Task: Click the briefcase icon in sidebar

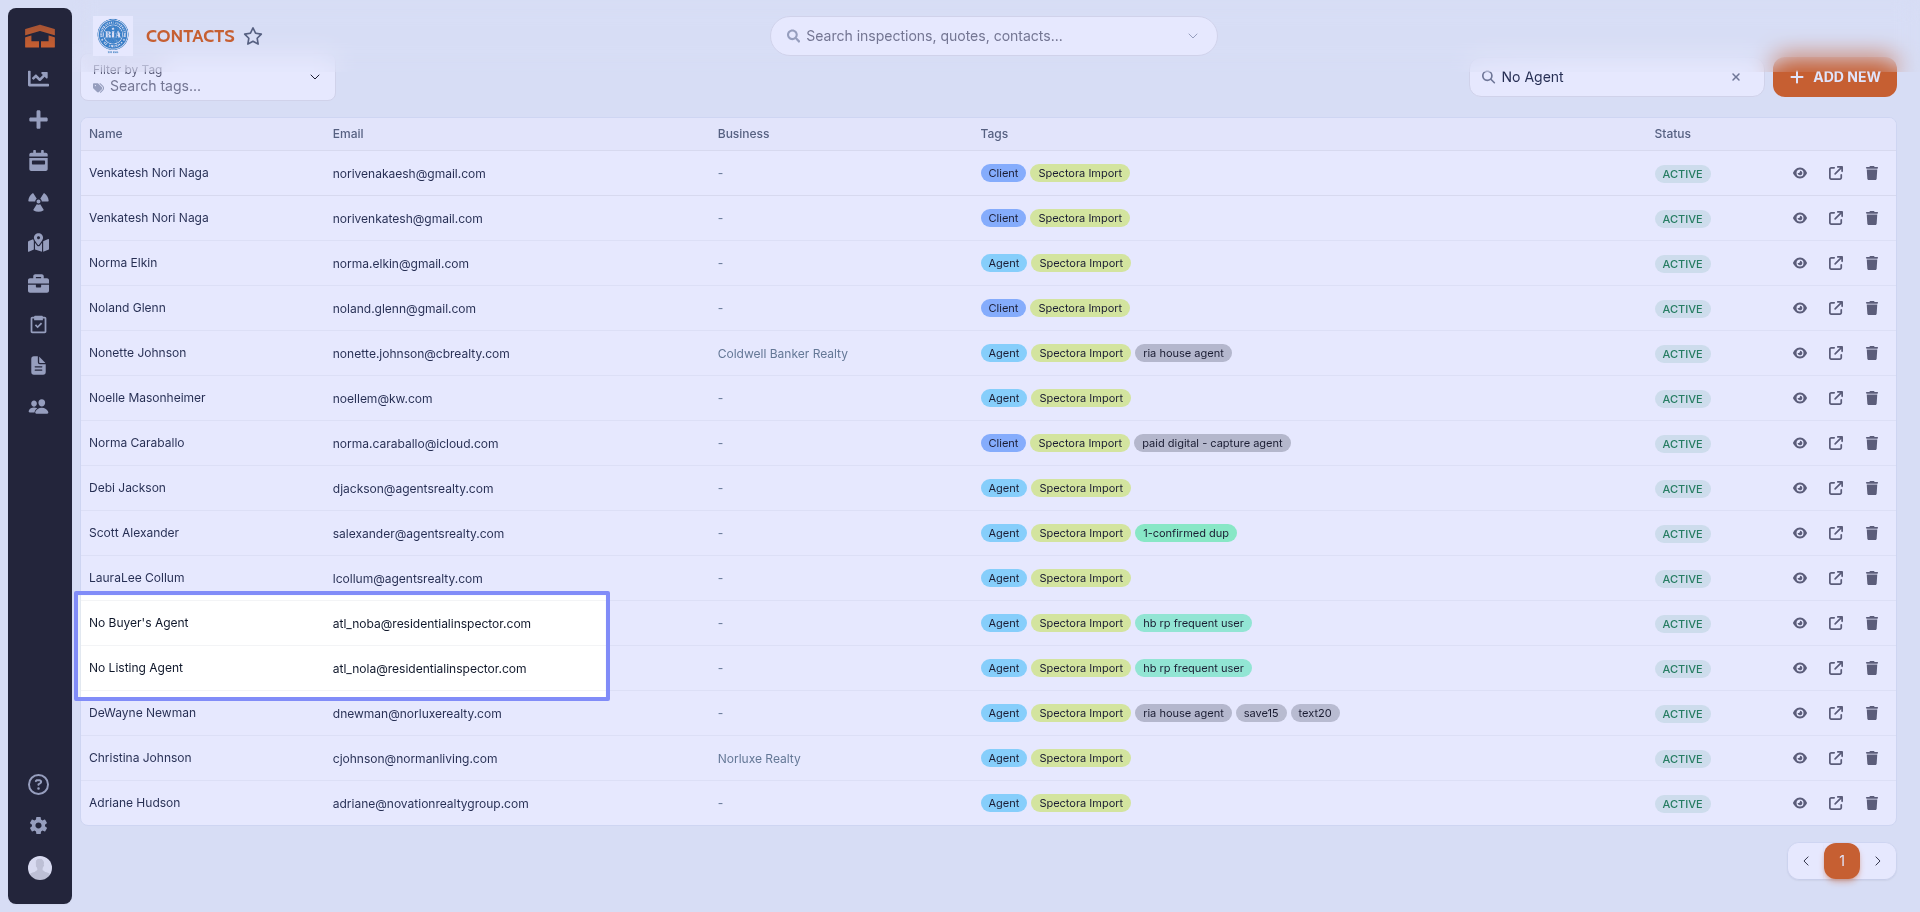Action: (x=39, y=284)
